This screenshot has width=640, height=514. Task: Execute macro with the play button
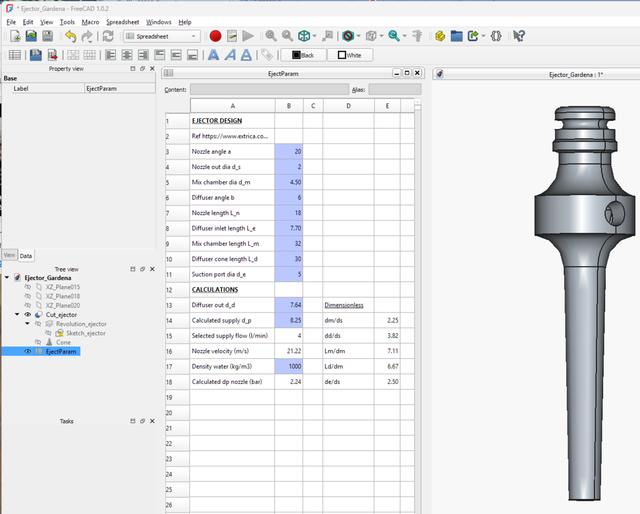click(248, 36)
